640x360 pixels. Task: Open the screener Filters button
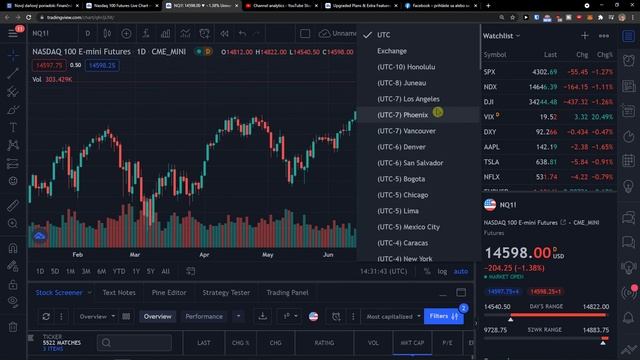click(444, 316)
